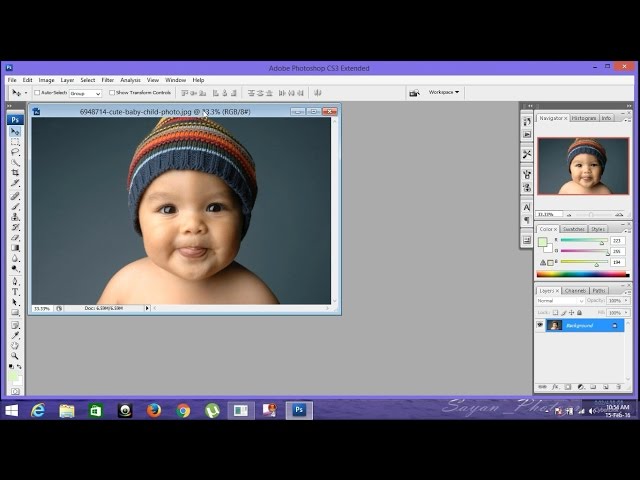The height and width of the screenshot is (480, 640).
Task: Click the color spectrum ramp
Action: (x=582, y=274)
